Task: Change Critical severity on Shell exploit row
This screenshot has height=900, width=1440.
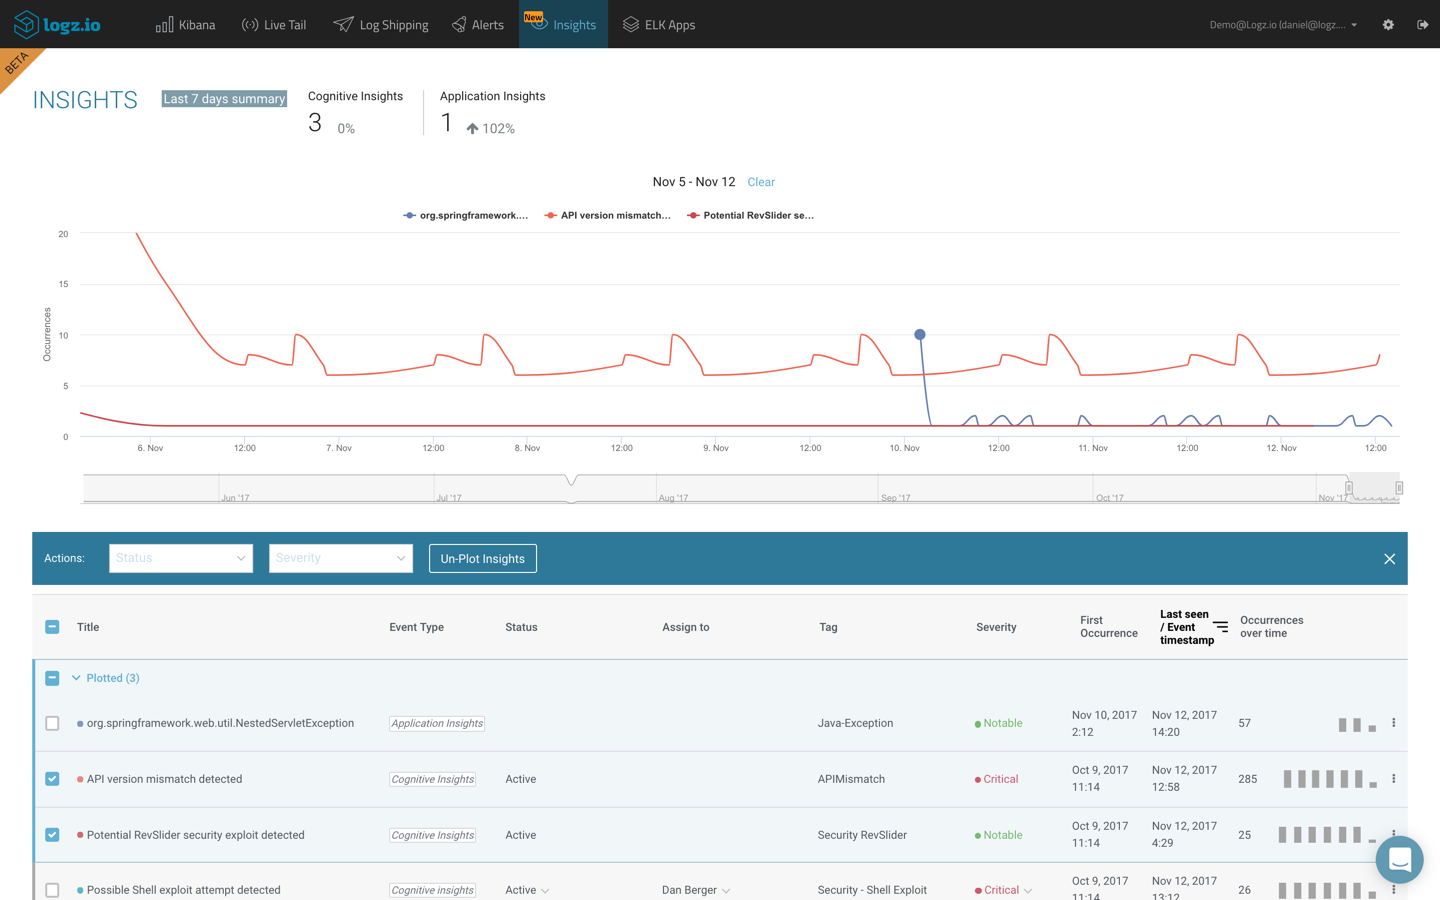Action: tap(1004, 890)
